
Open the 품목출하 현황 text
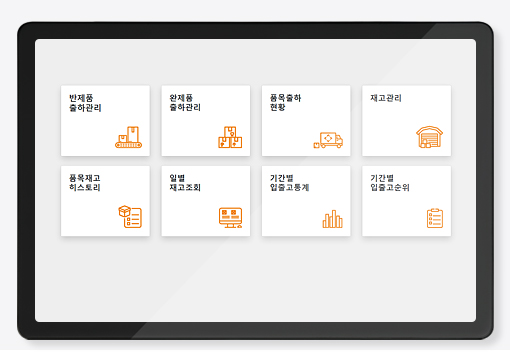pyautogui.click(x=285, y=103)
